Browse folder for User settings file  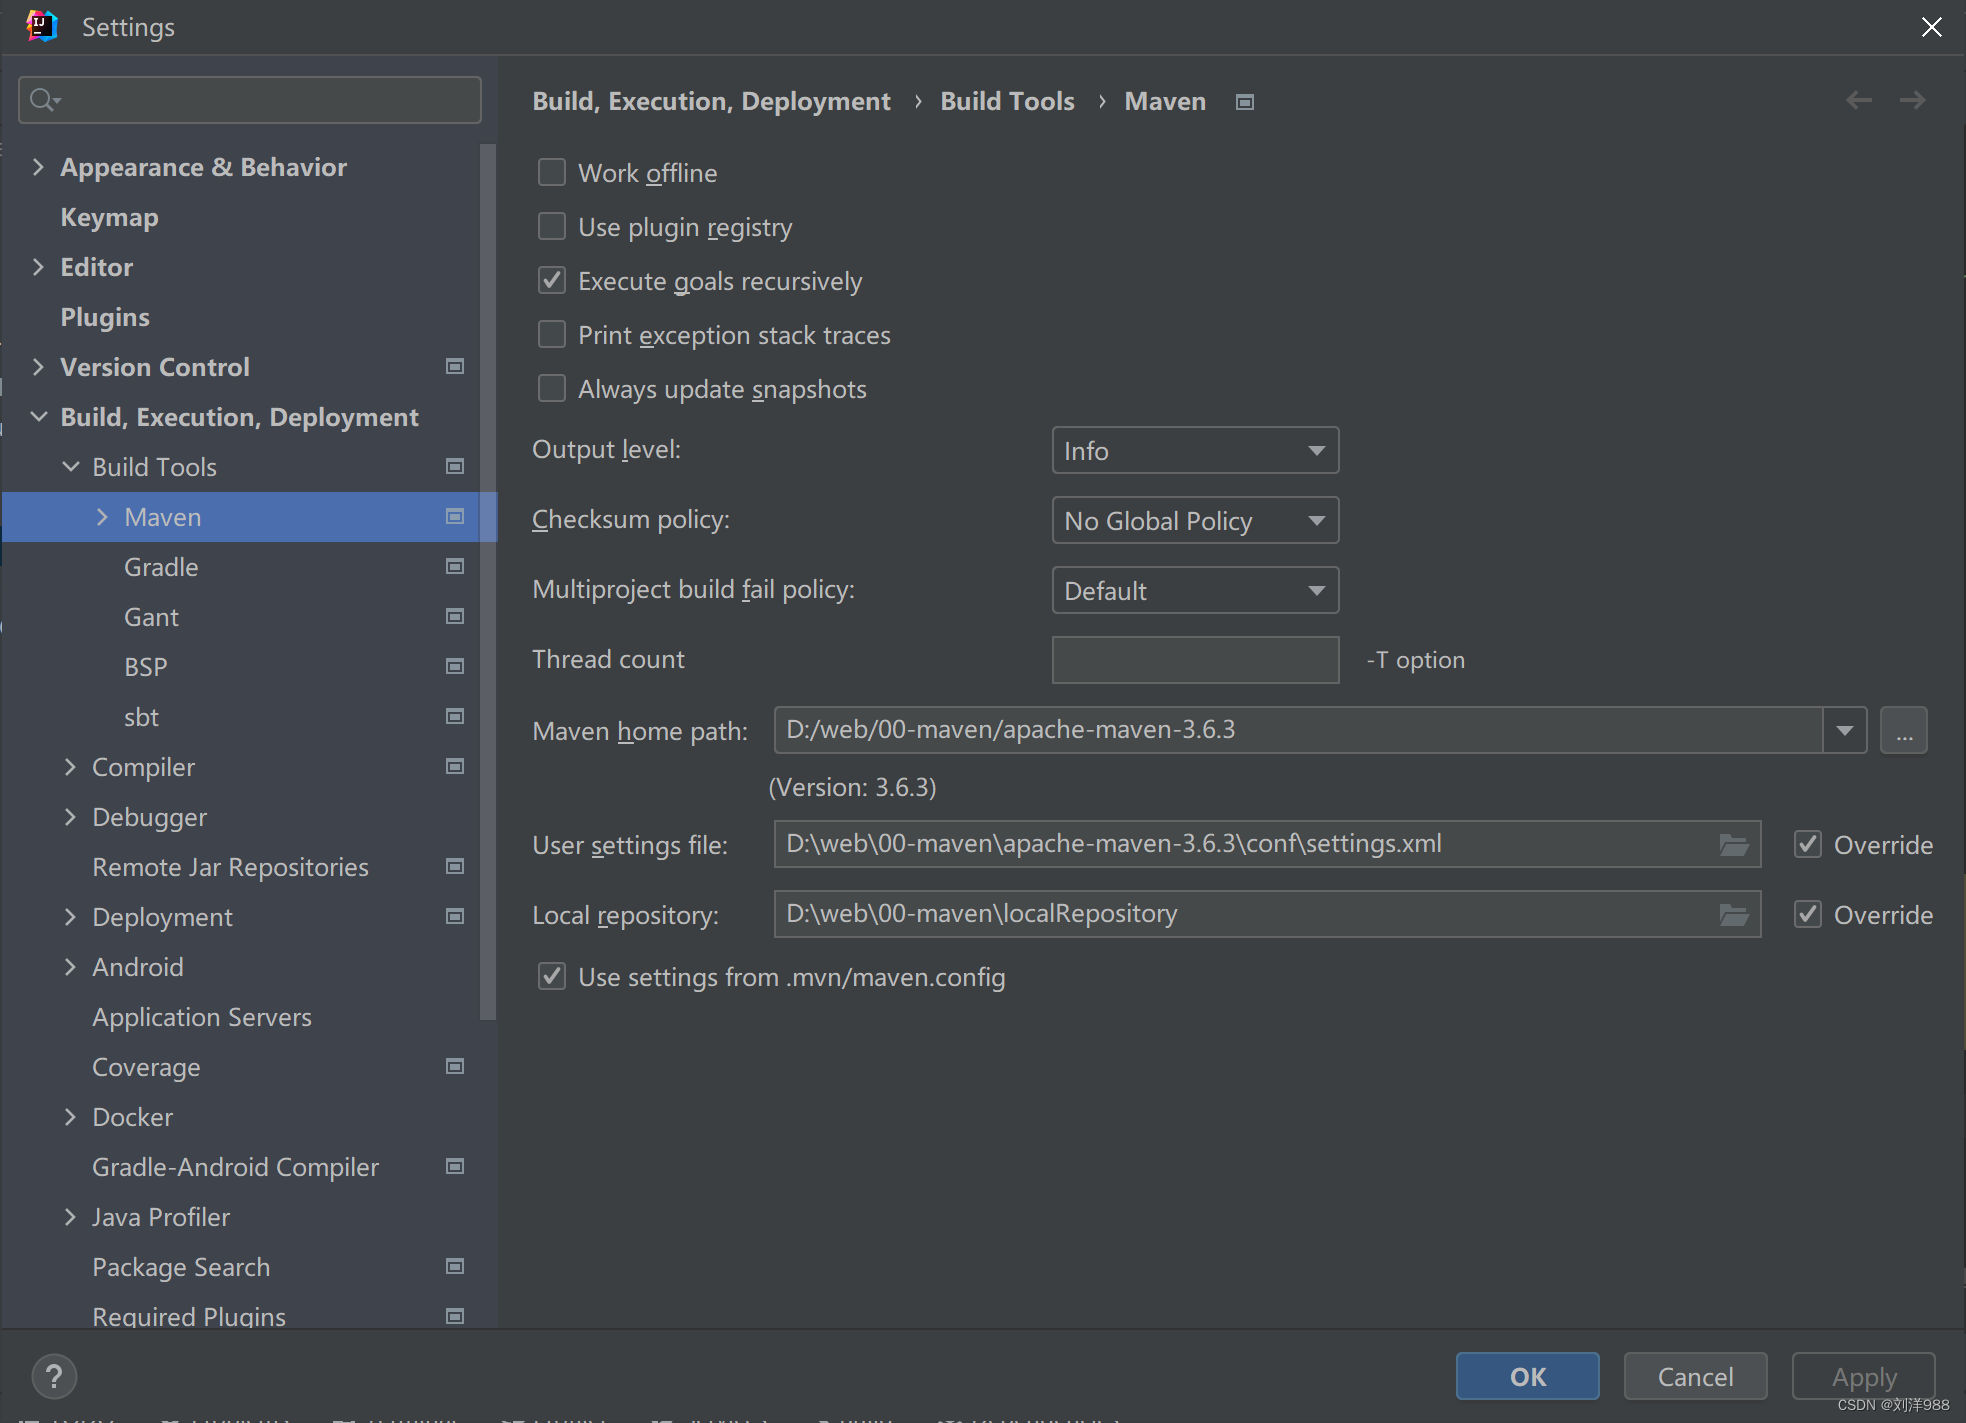click(x=1734, y=845)
